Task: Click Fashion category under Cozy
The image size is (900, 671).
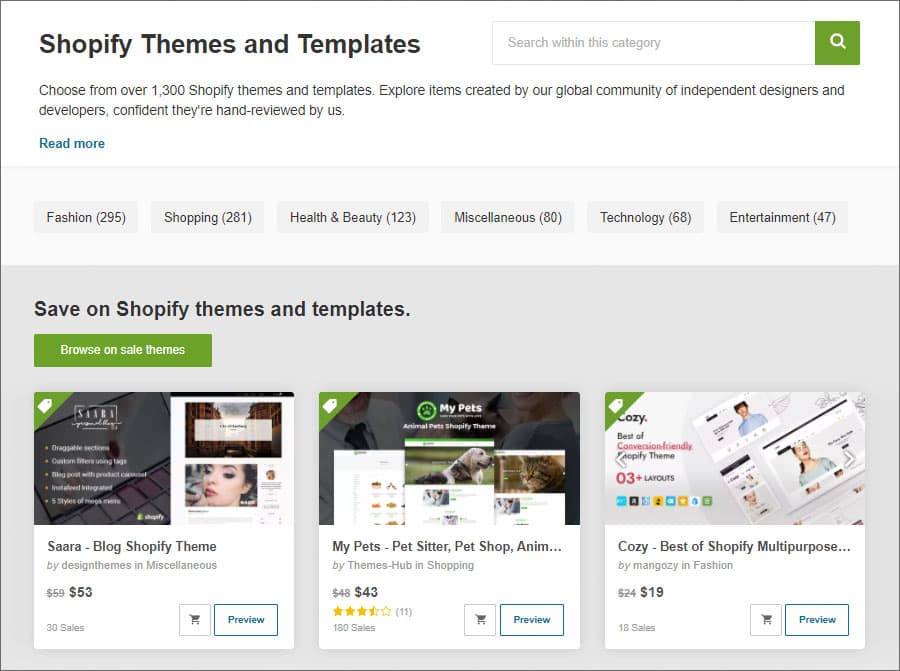Action: point(713,565)
